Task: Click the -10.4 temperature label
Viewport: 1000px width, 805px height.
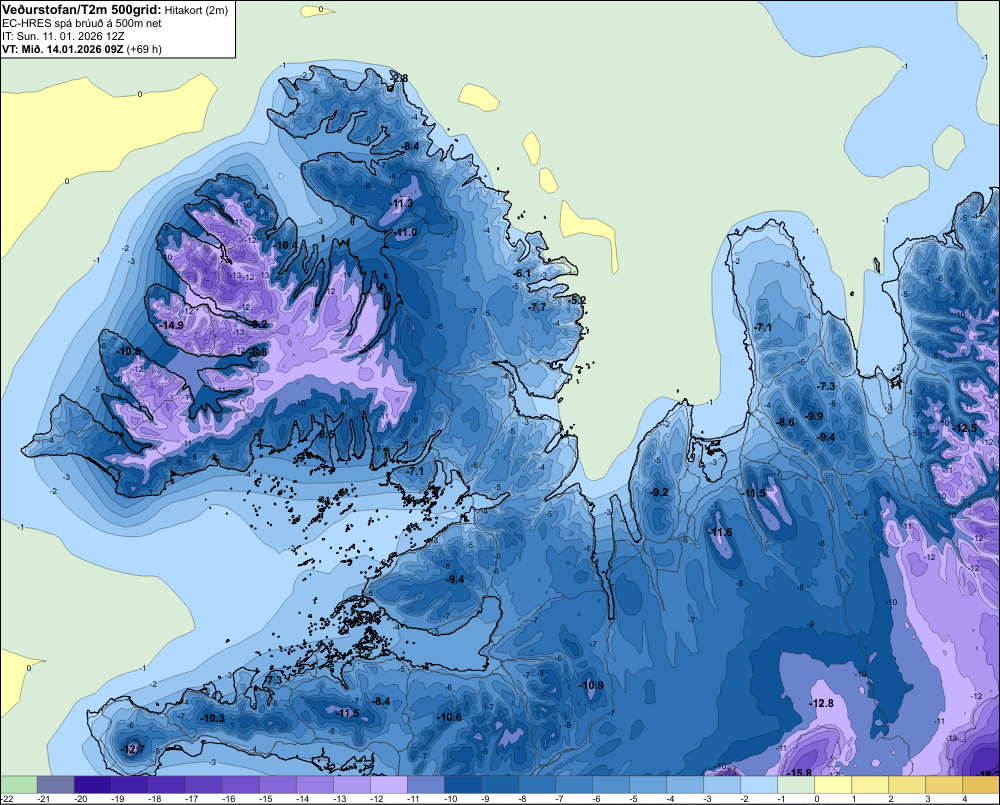Action: click(286, 245)
